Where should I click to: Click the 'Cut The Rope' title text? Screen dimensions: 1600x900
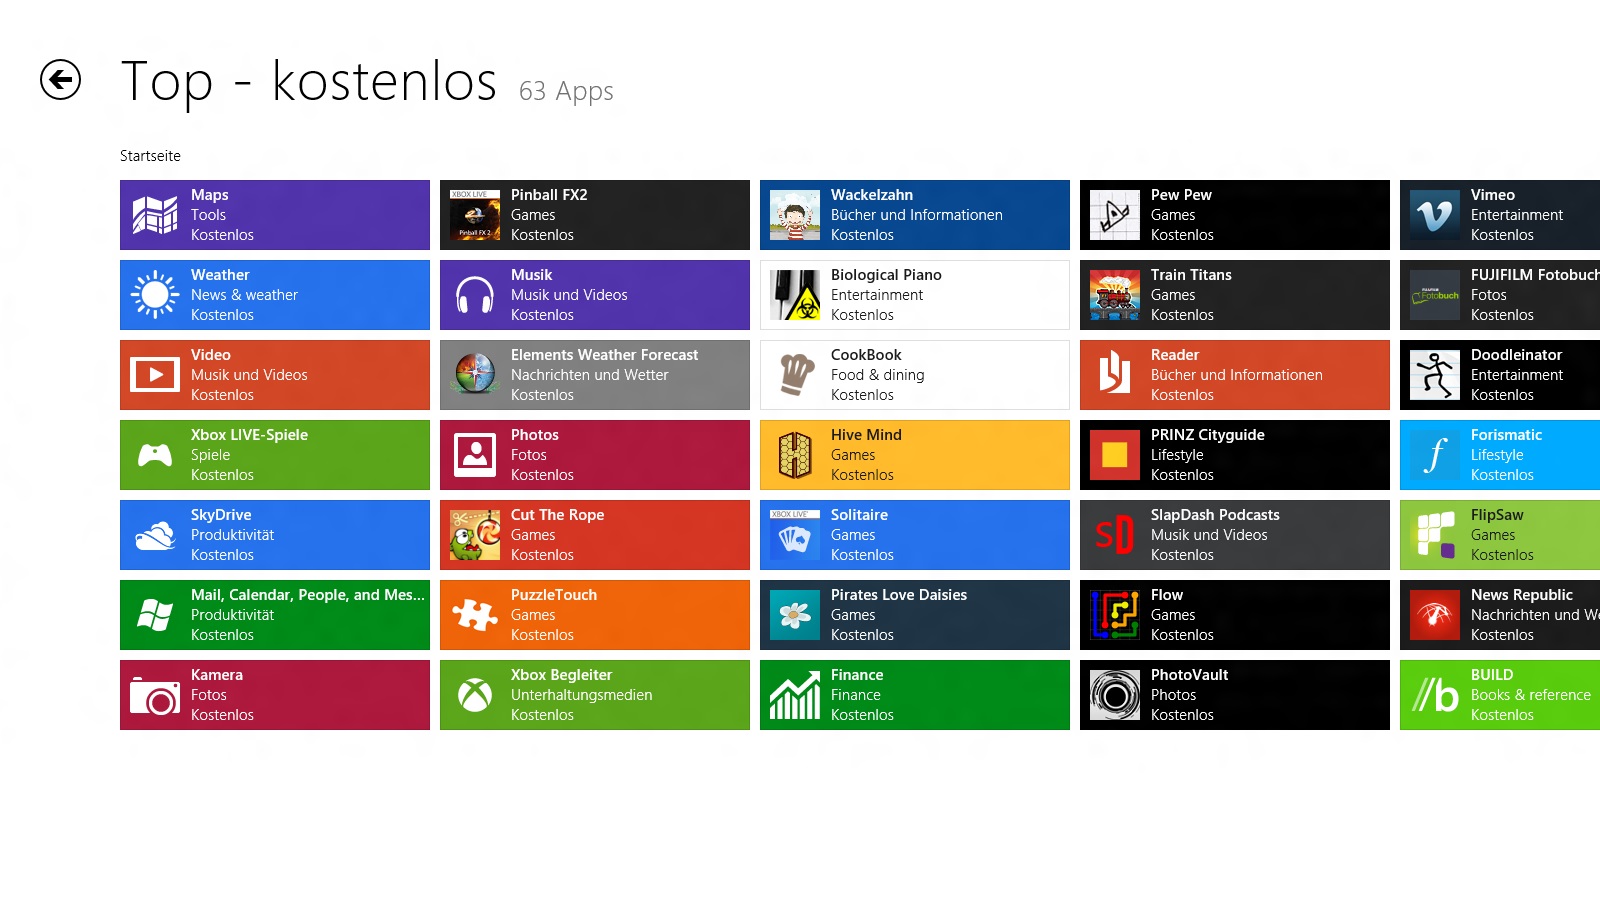[x=557, y=515]
